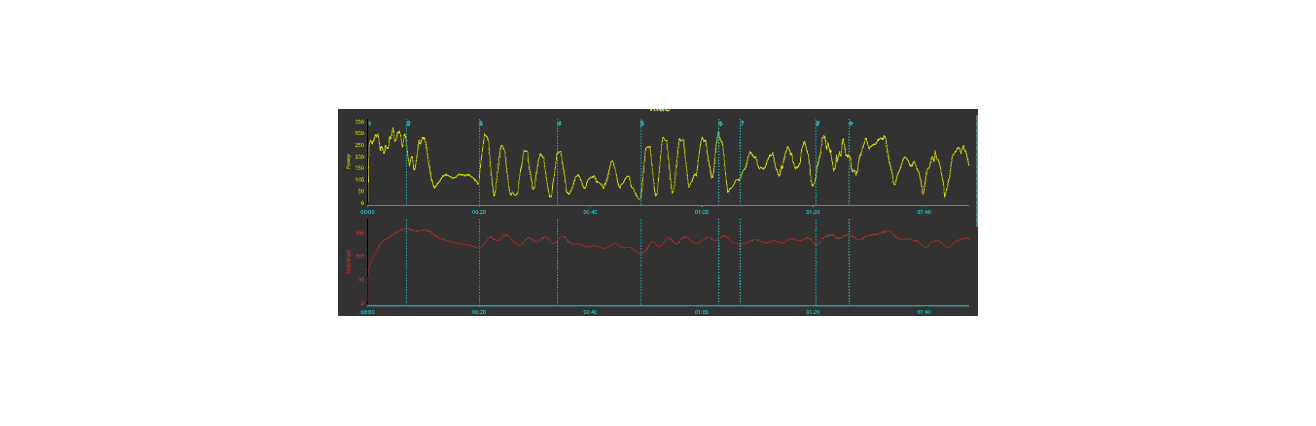Select lap marker 5 on power chart

[x=642, y=123]
